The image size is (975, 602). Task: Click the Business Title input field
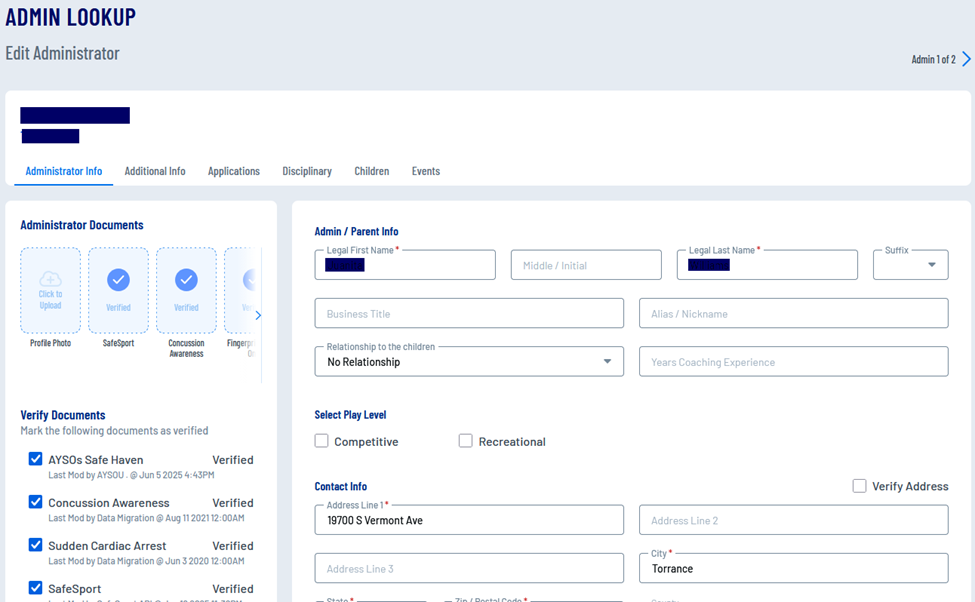pos(469,314)
